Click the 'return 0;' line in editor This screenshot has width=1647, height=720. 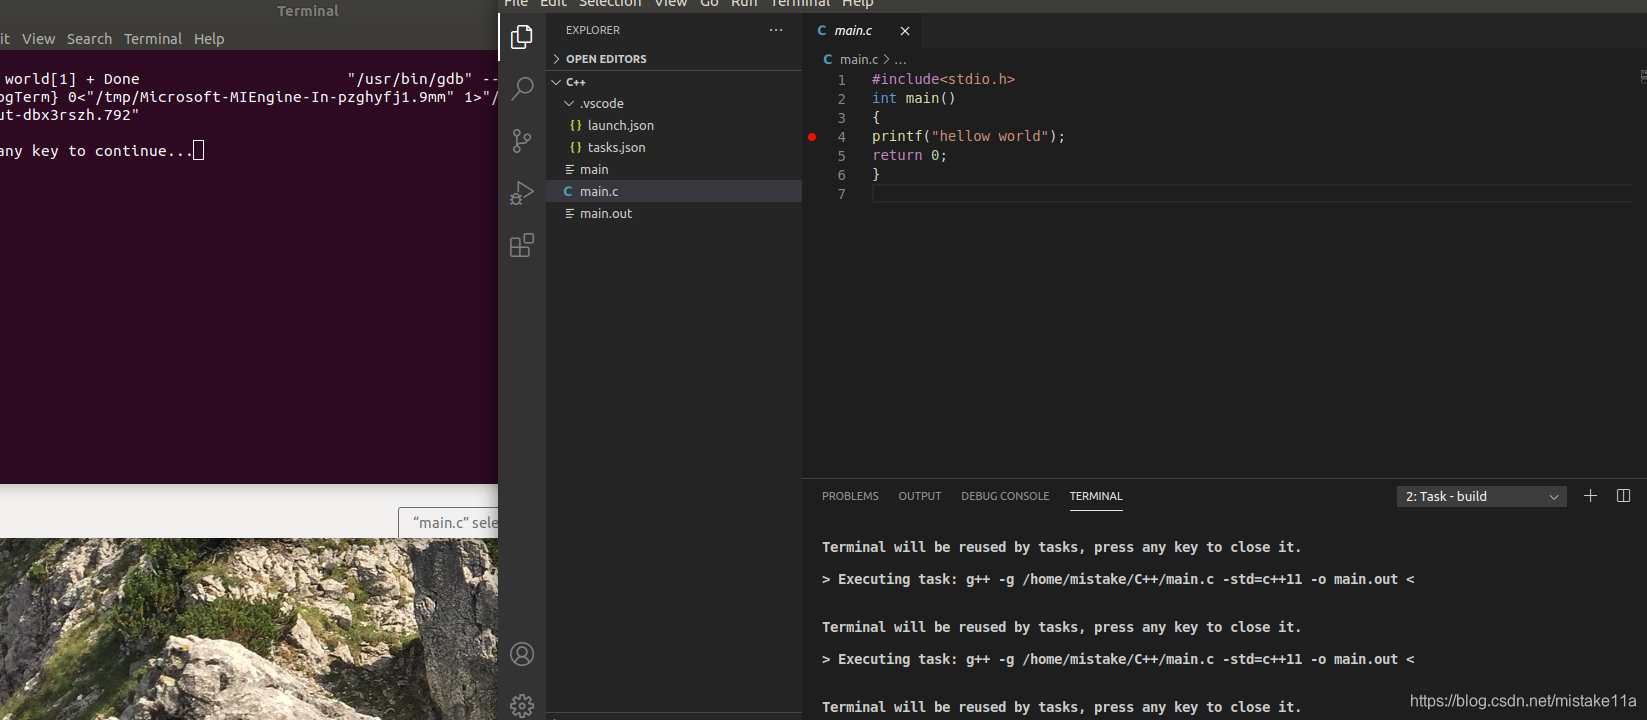(909, 156)
